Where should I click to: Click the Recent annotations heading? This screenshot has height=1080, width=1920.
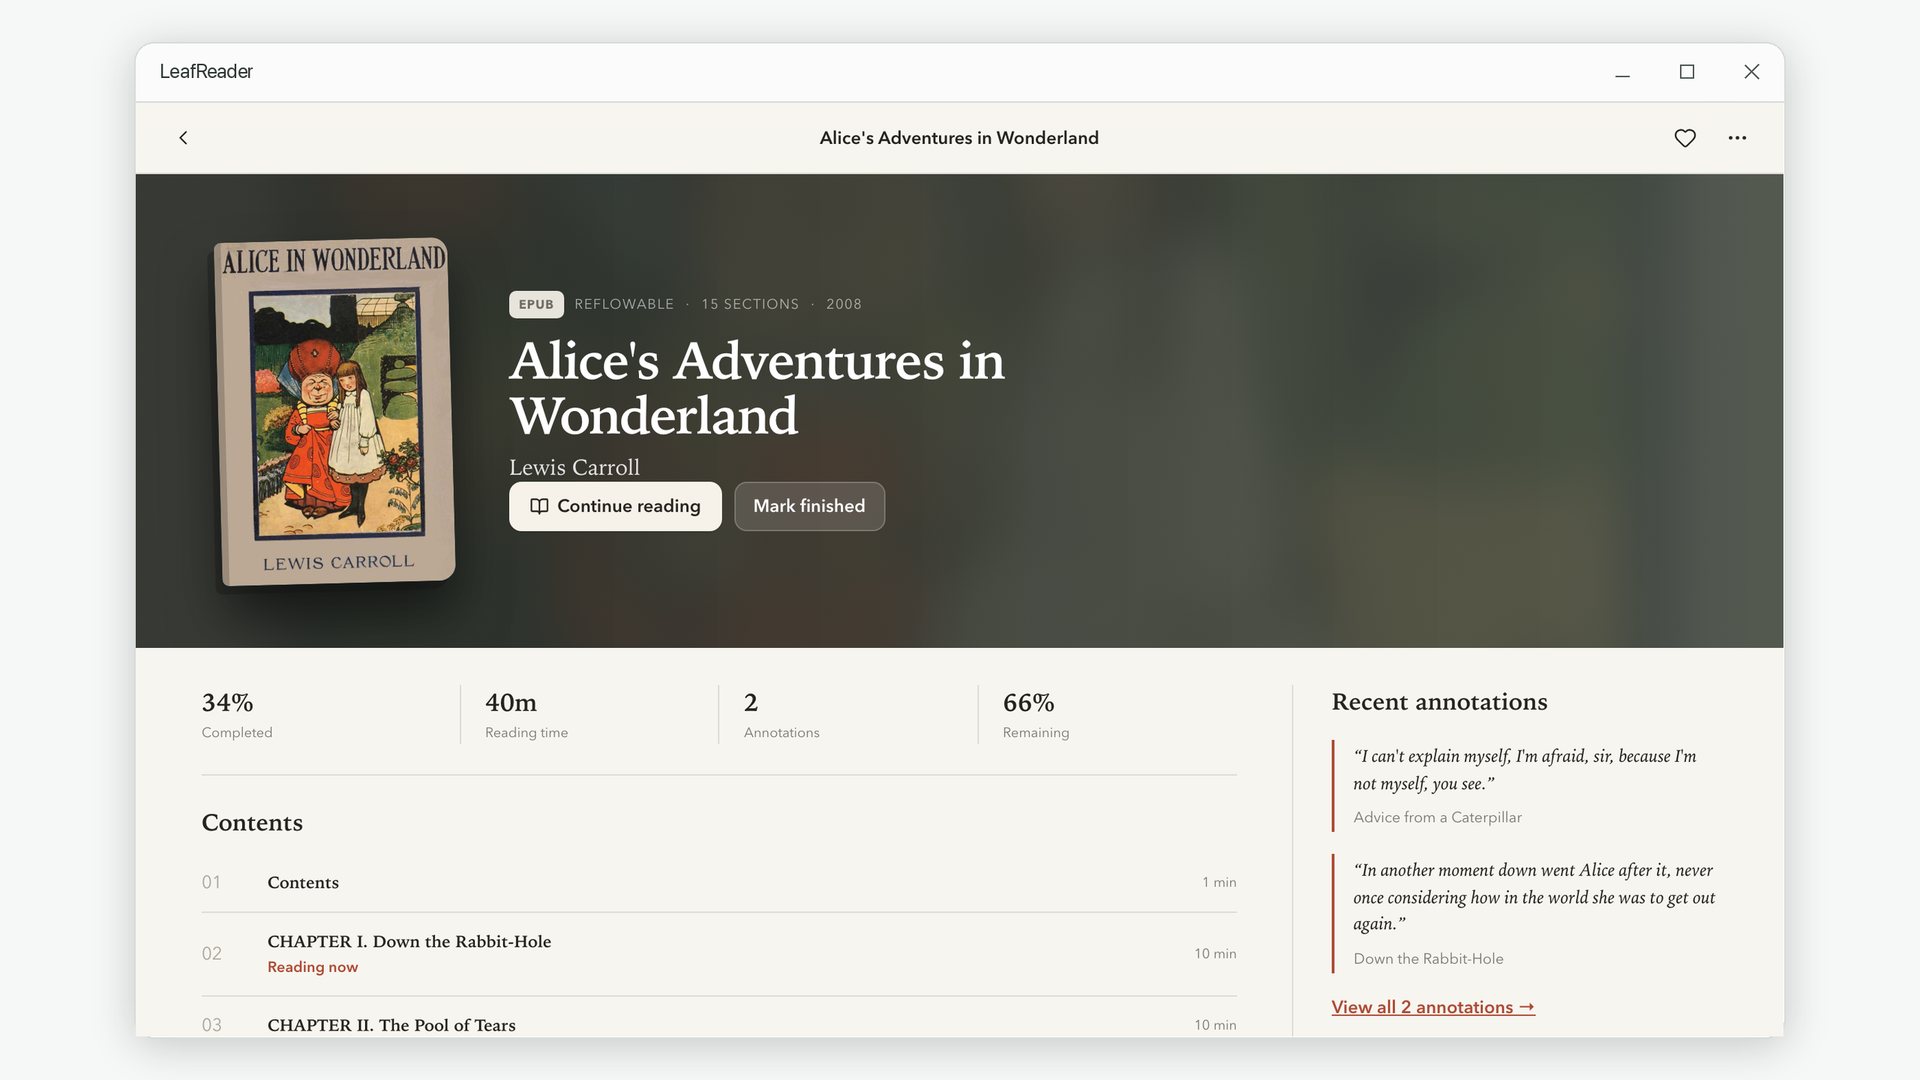click(1439, 702)
